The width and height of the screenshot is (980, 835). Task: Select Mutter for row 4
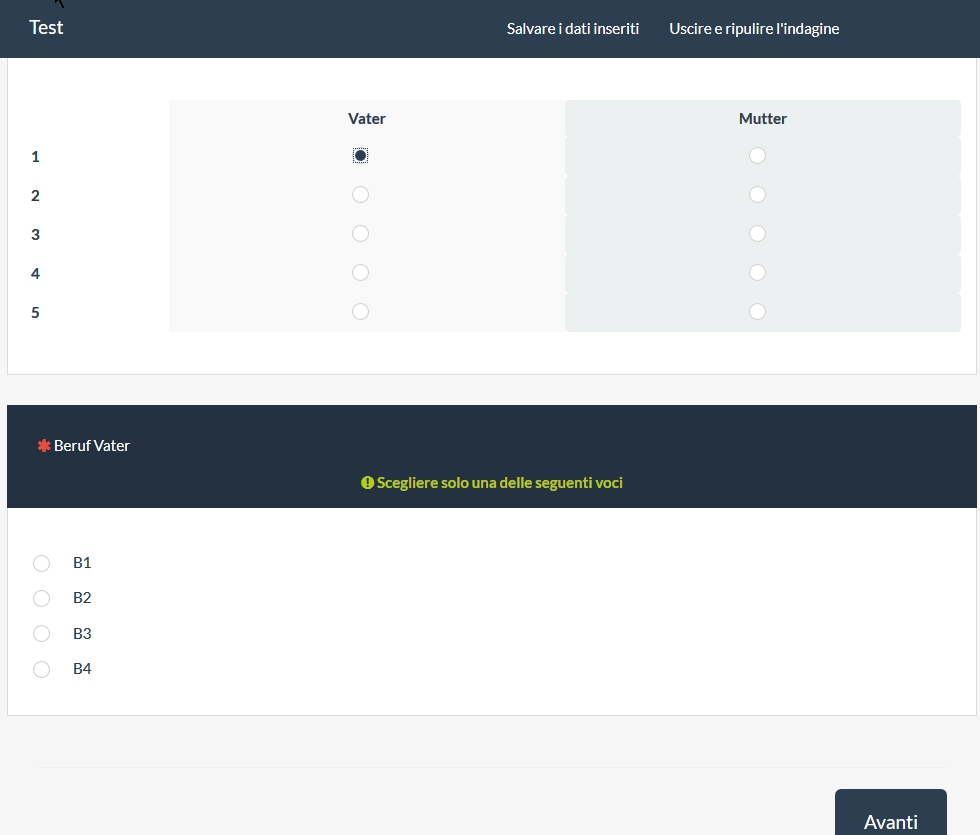coord(757,273)
